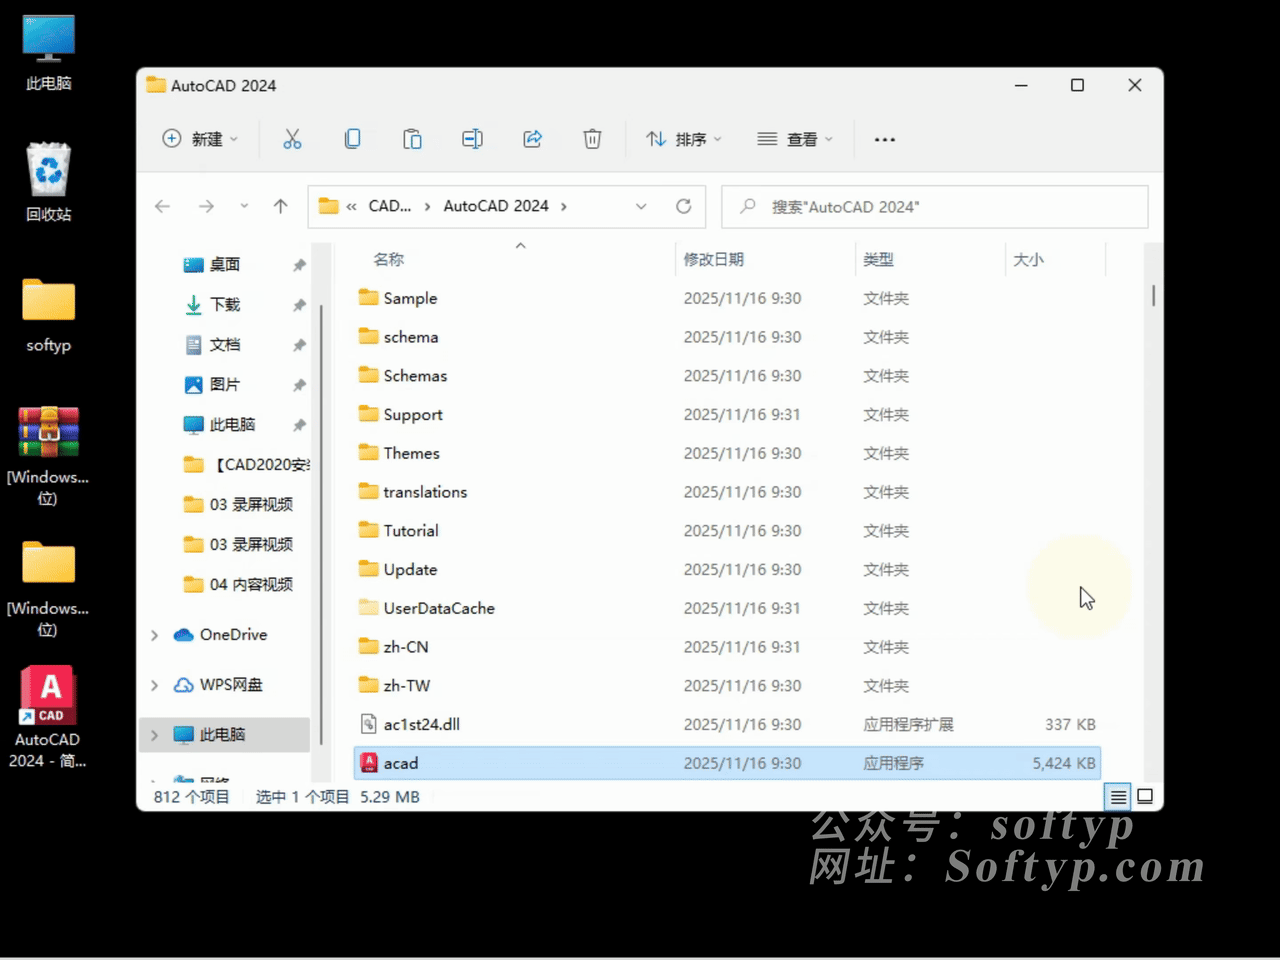Click the Refresh icon next to address bar
This screenshot has width=1280, height=960.
point(683,206)
